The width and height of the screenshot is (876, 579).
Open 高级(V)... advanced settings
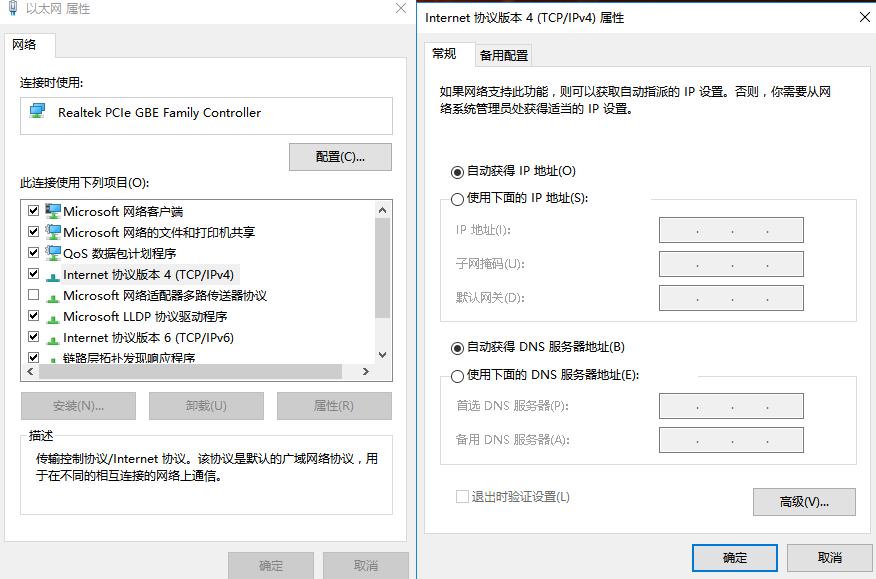(x=803, y=501)
